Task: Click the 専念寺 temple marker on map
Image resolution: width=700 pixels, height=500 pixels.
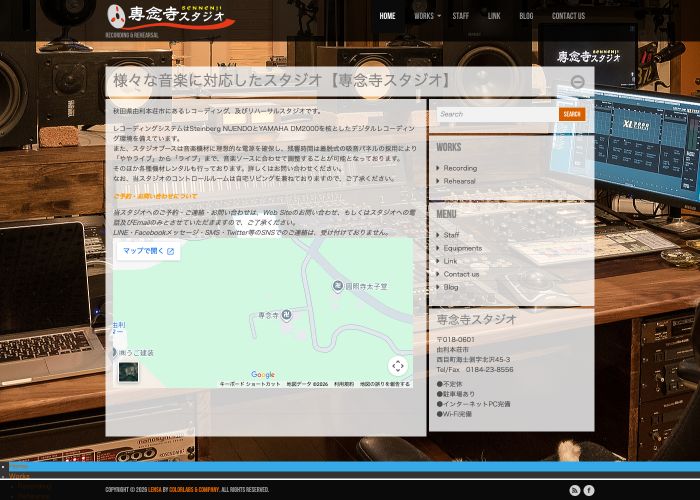Action: point(287,315)
